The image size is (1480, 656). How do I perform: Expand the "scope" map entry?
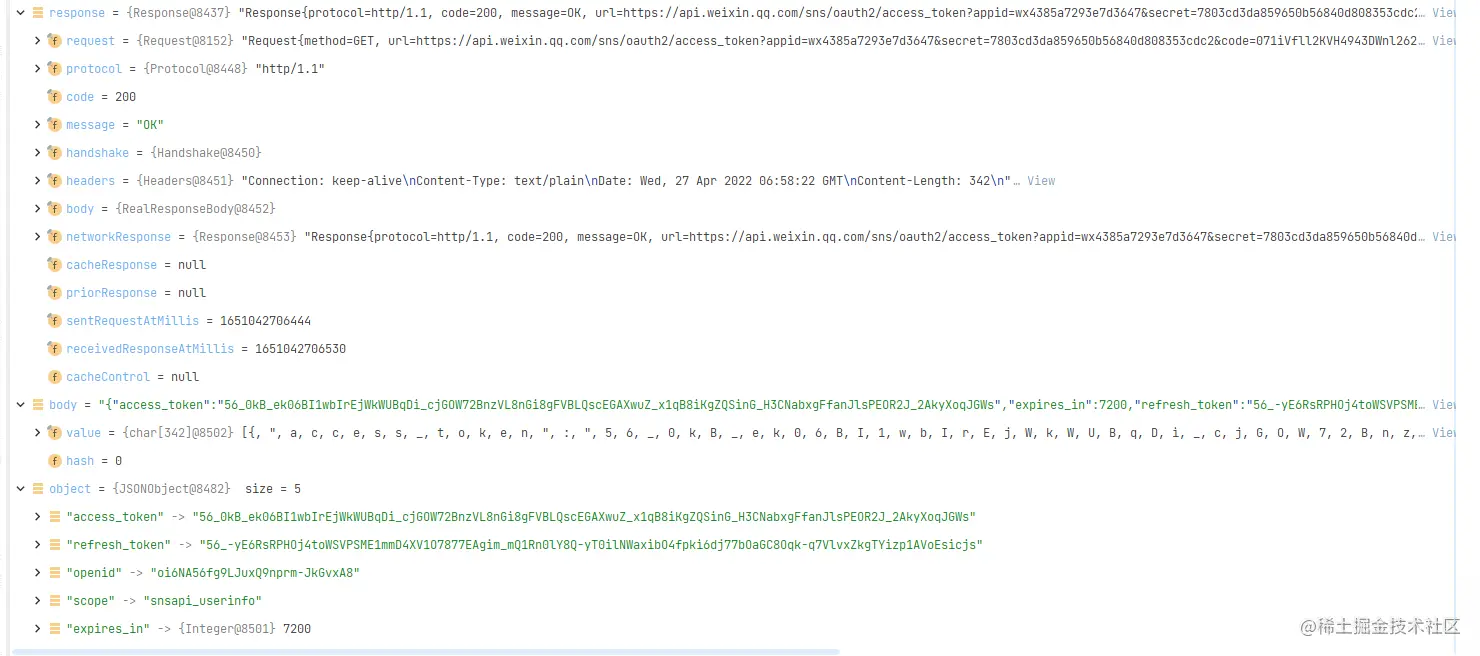pyautogui.click(x=38, y=601)
